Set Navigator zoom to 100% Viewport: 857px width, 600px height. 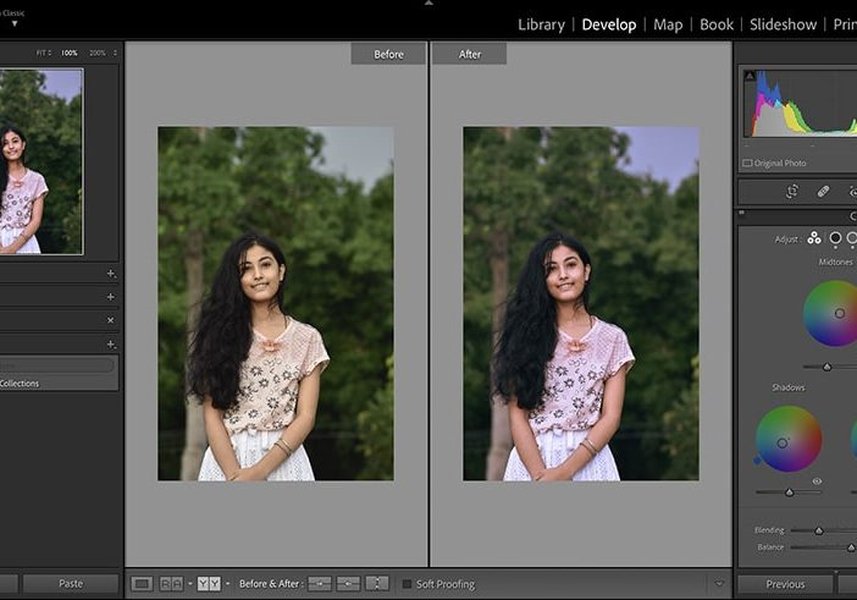pyautogui.click(x=69, y=53)
